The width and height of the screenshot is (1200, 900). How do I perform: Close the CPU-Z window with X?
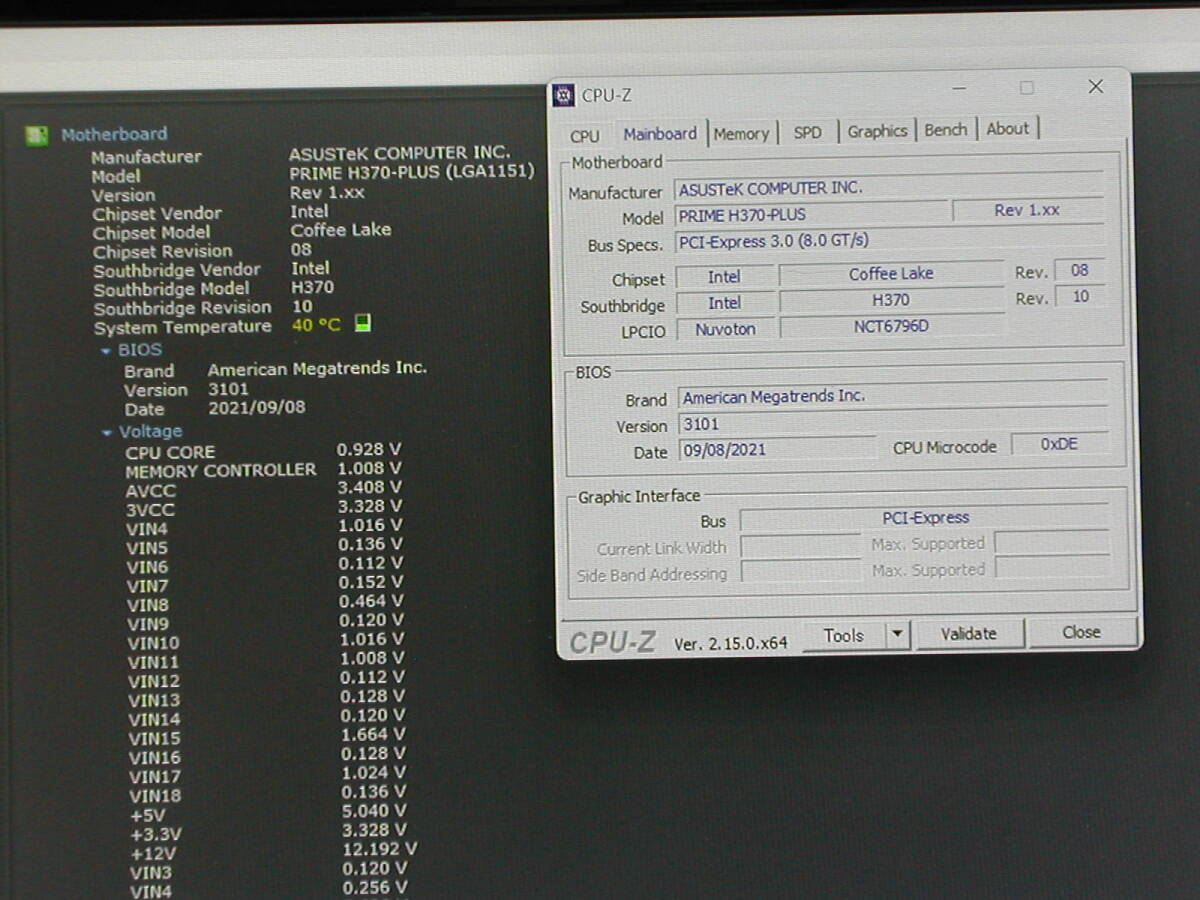pos(1096,87)
